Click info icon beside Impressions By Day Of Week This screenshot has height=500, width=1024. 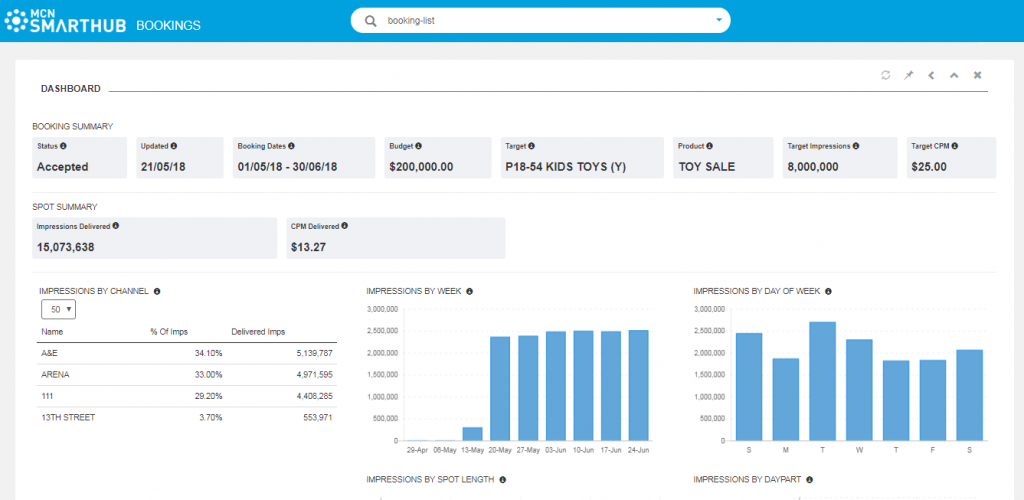tap(828, 292)
